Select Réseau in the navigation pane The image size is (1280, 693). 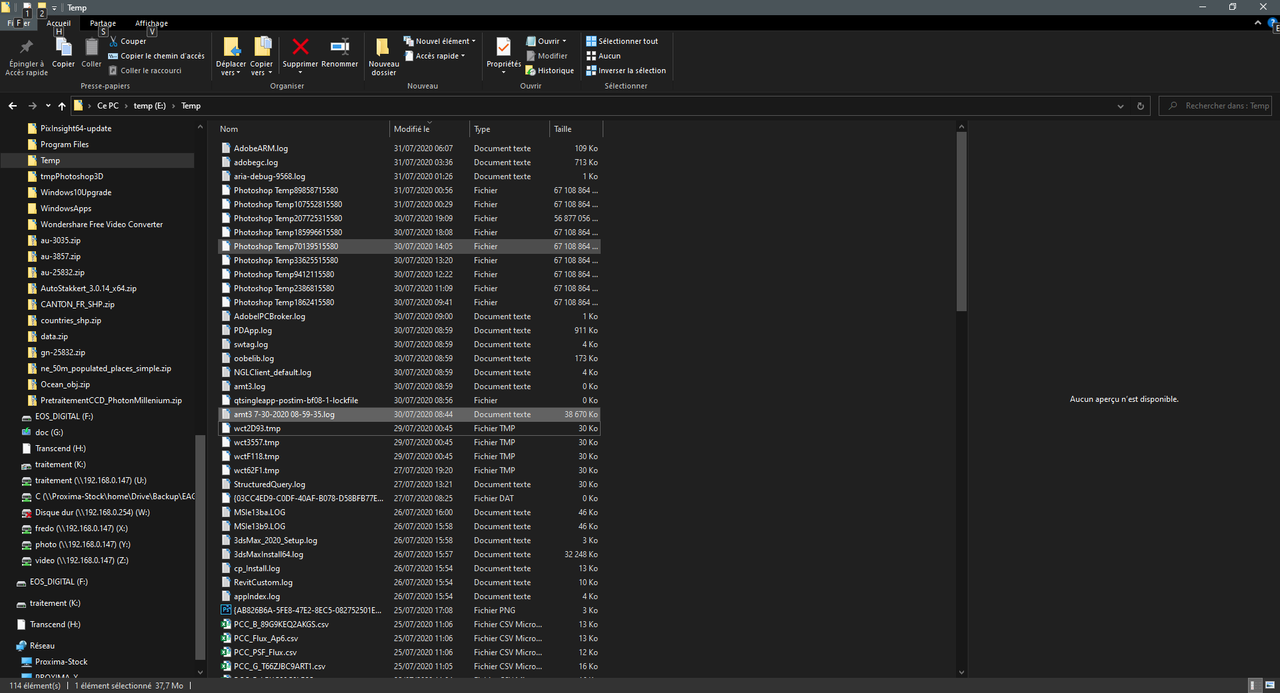[42, 646]
